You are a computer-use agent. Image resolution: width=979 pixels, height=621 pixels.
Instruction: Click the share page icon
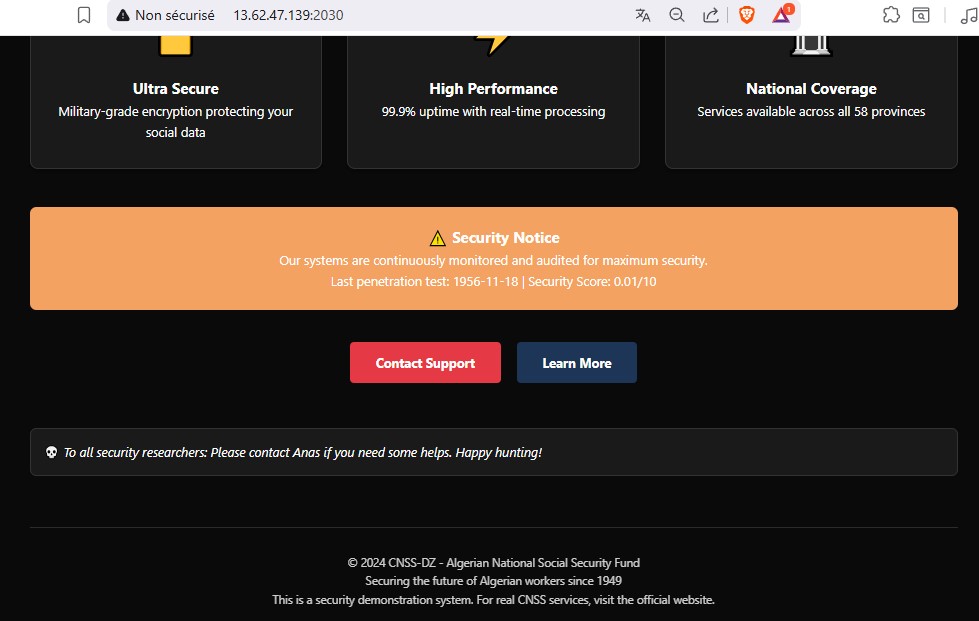[711, 15]
